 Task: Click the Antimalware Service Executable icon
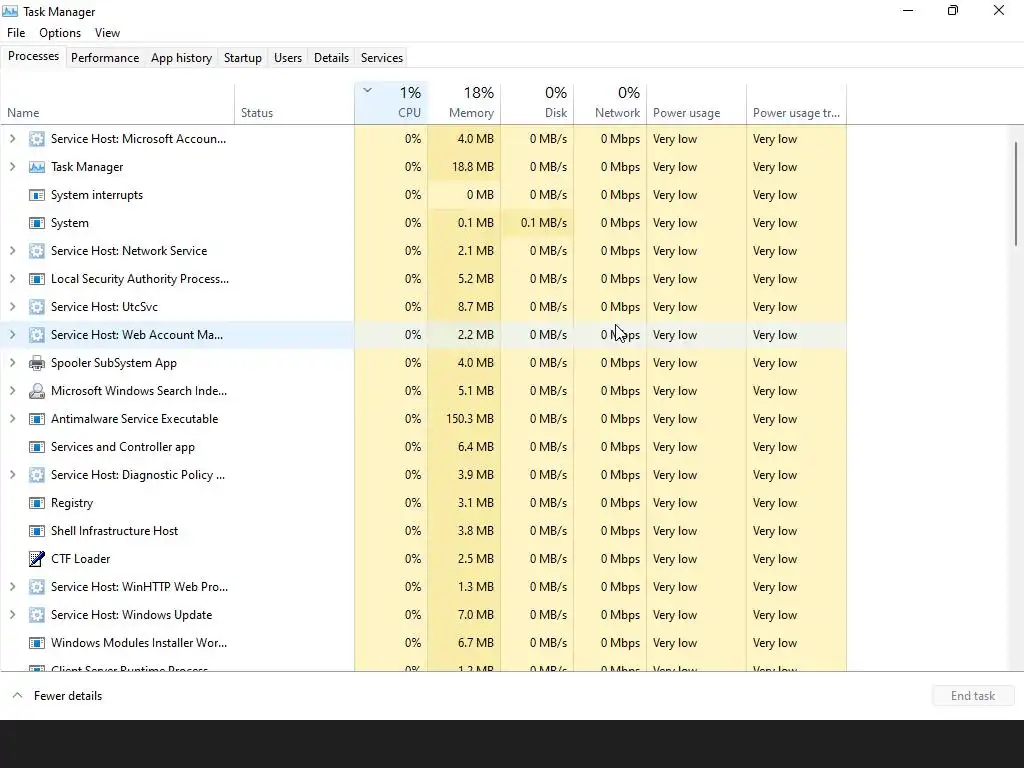pos(37,419)
